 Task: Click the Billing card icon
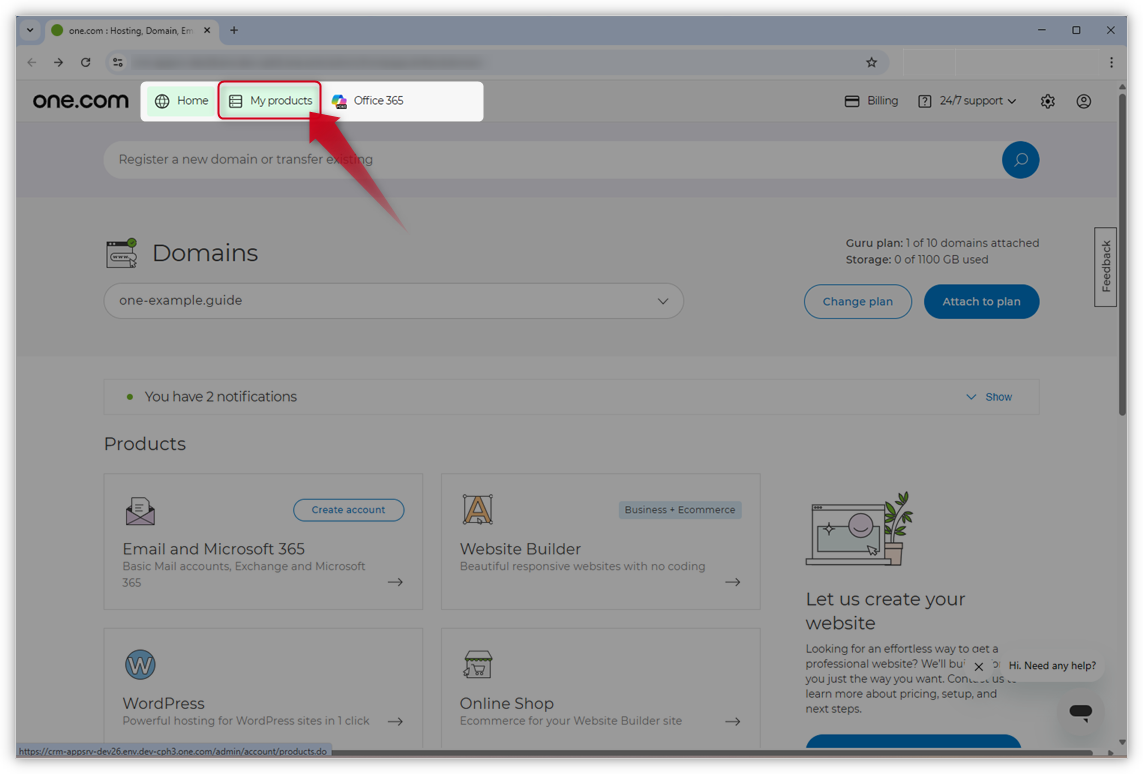pos(851,100)
